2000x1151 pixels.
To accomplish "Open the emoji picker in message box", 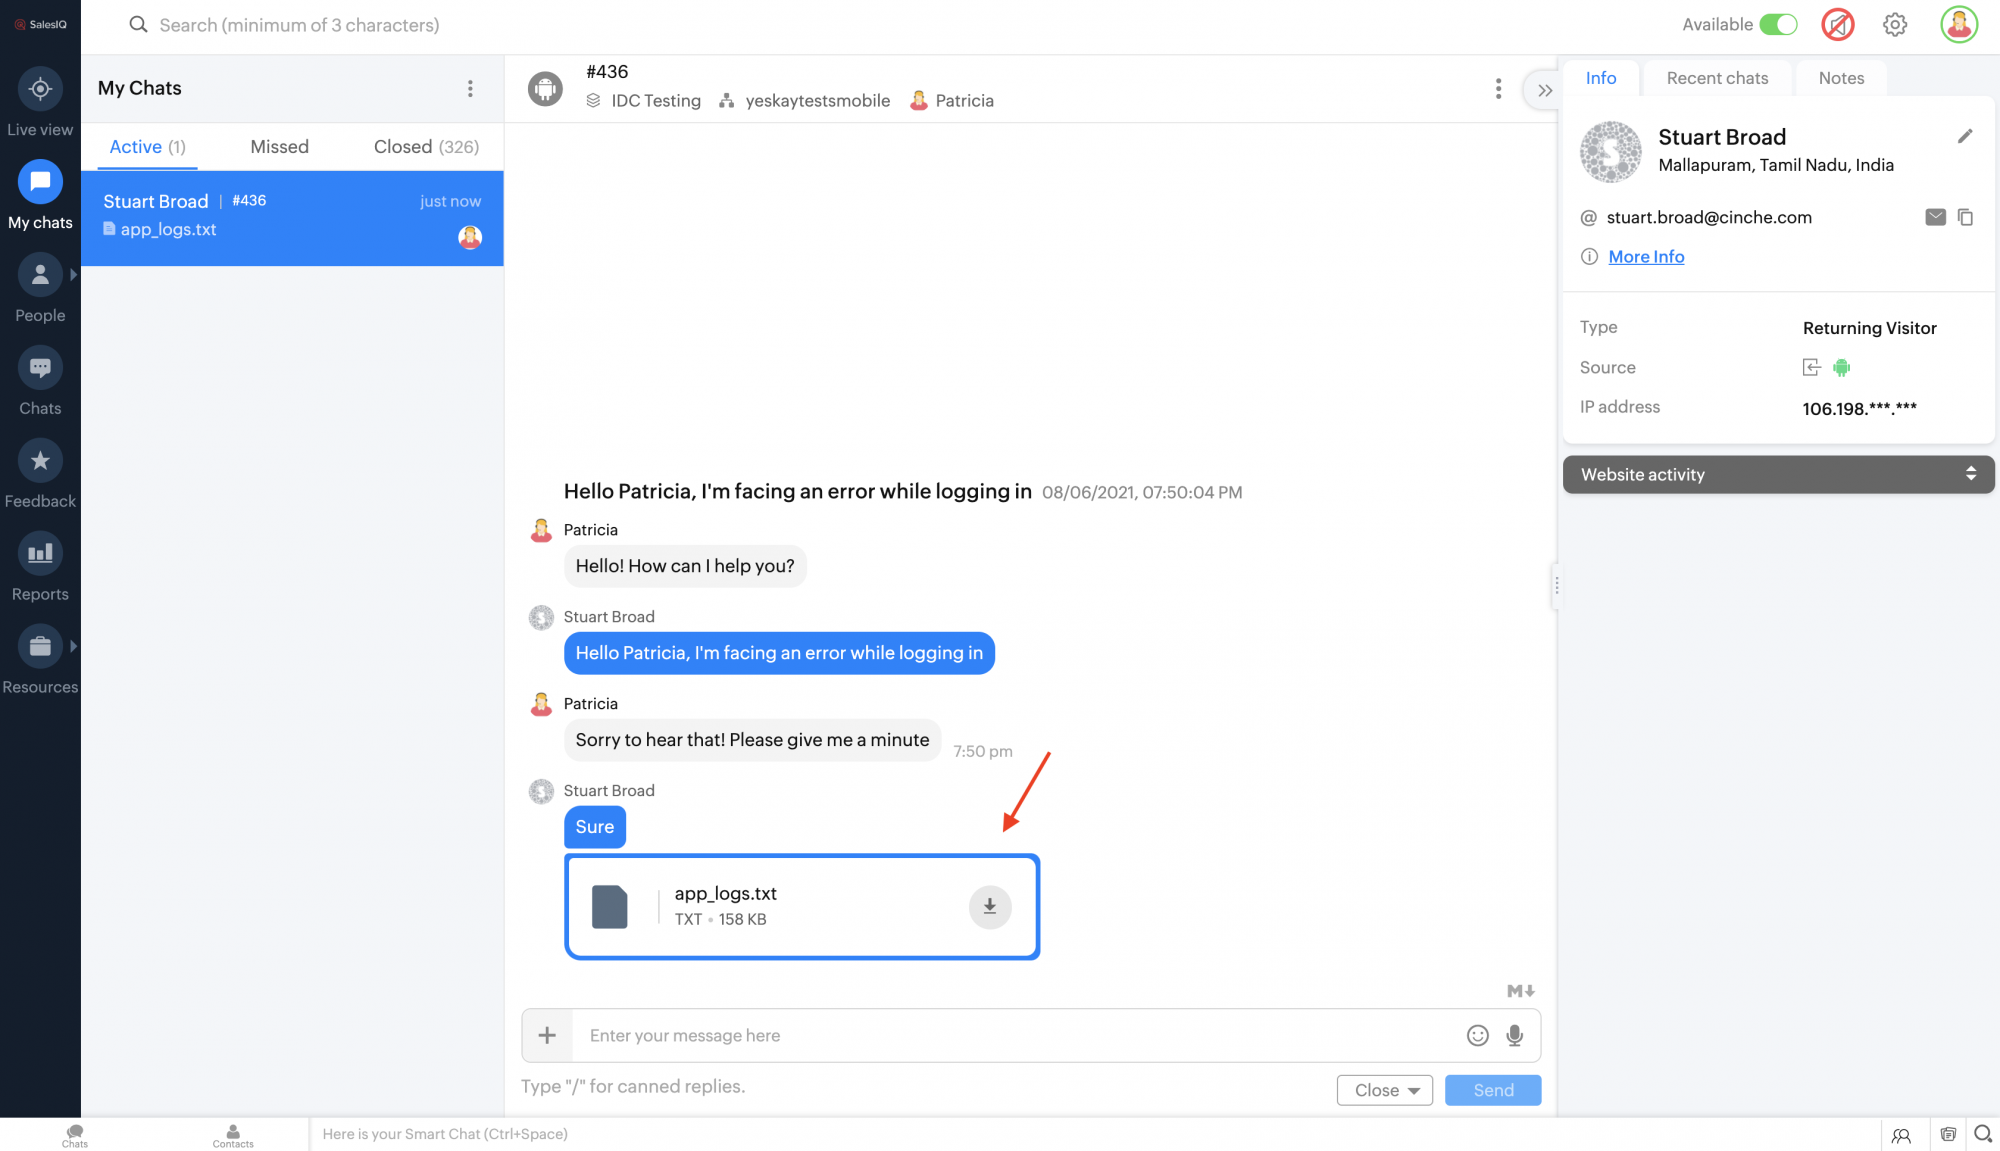I will tap(1477, 1036).
